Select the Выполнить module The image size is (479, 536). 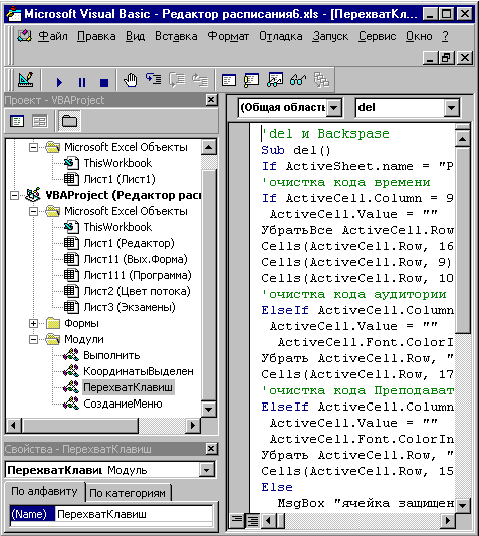[x=112, y=356]
